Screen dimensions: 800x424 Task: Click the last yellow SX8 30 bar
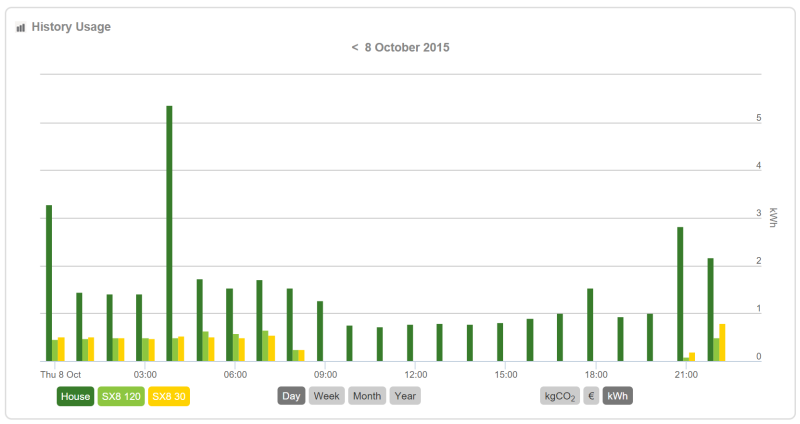722,342
